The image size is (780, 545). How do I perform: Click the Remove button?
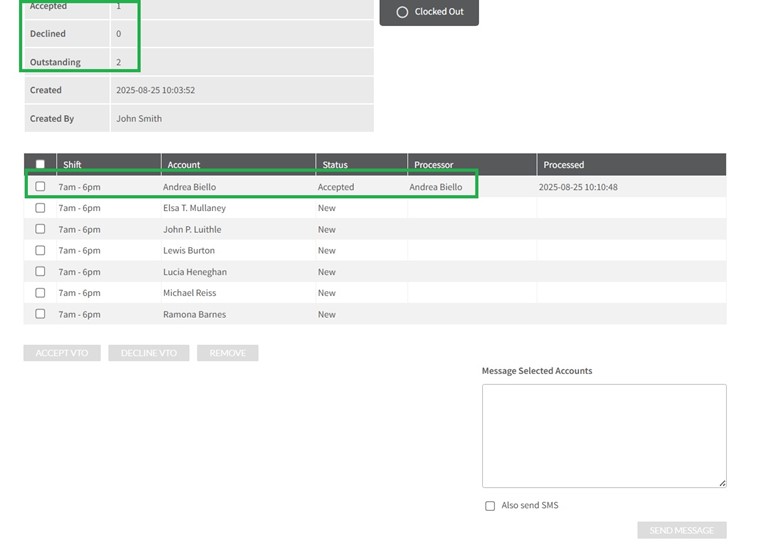(227, 353)
